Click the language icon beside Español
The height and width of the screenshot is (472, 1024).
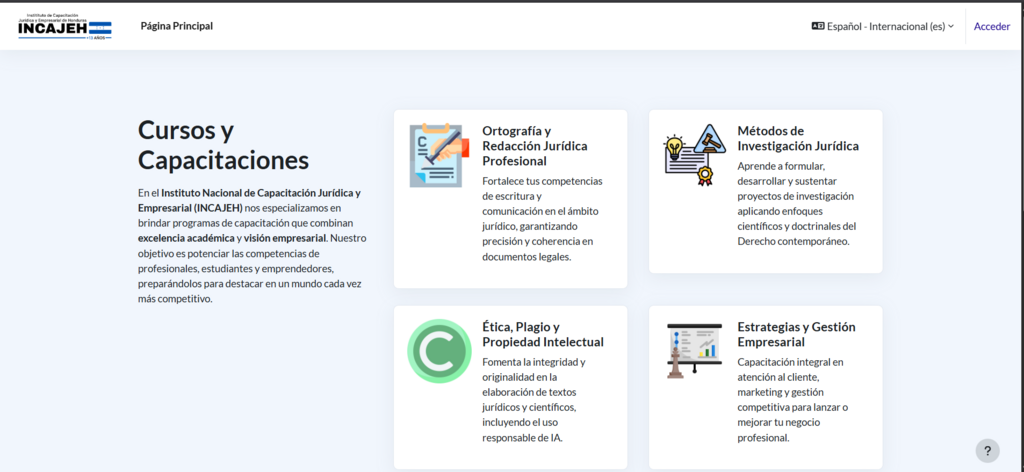(x=818, y=27)
